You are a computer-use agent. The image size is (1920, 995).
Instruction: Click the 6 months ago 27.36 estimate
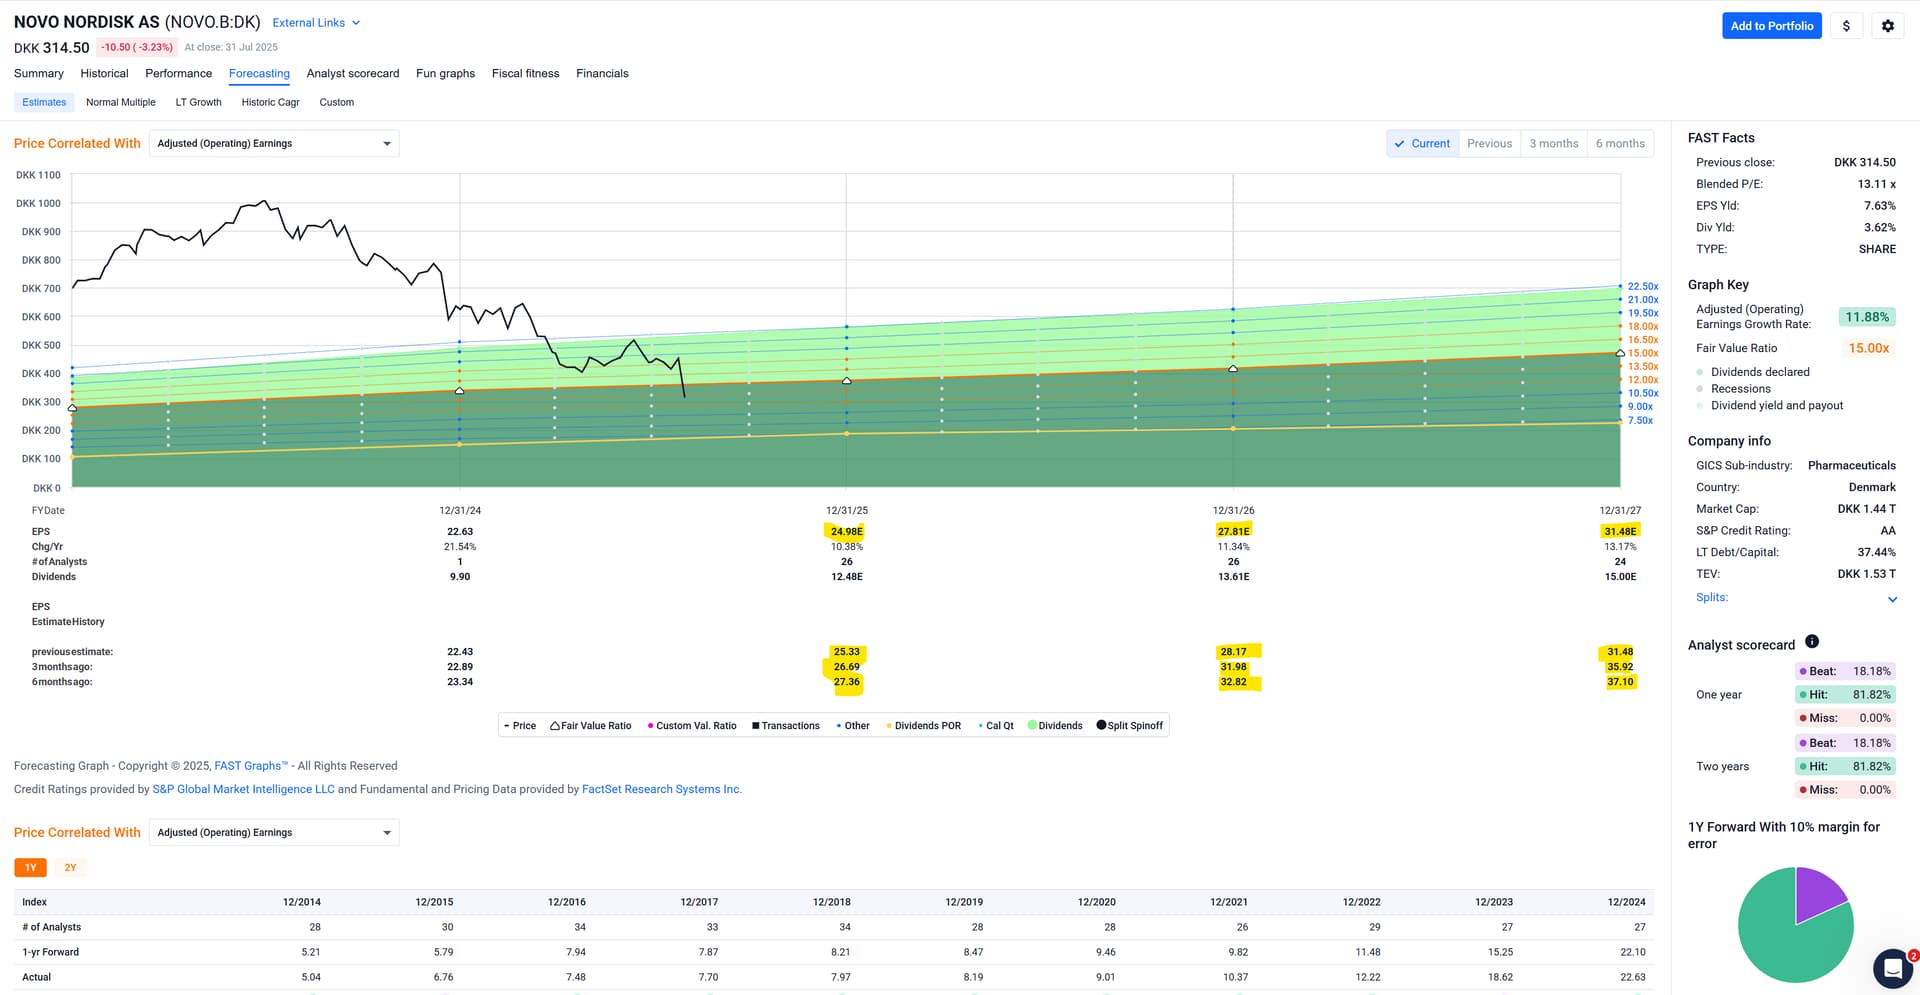846,682
